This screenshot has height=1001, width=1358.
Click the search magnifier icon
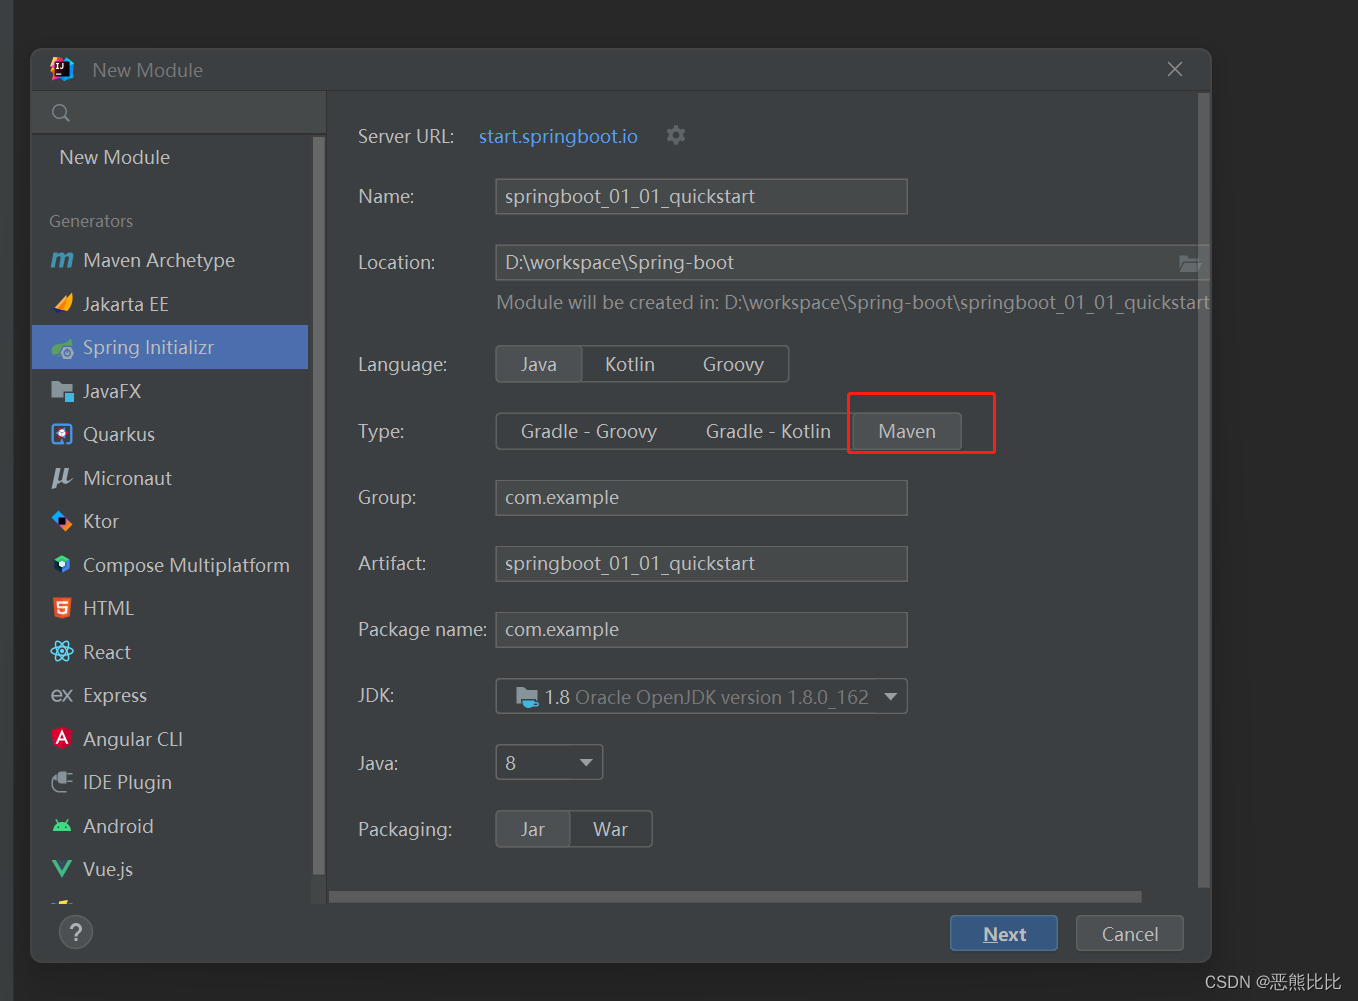(61, 113)
